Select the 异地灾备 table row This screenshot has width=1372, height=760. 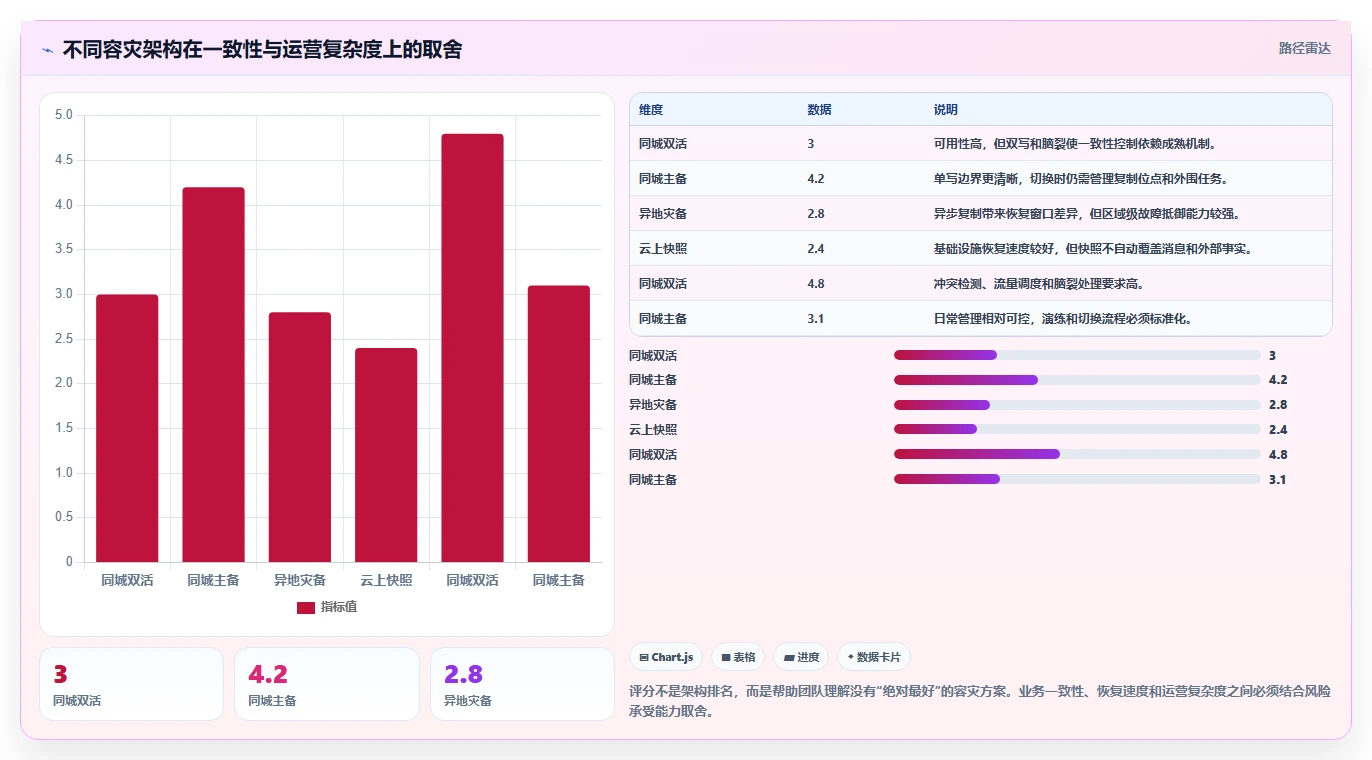pos(981,213)
